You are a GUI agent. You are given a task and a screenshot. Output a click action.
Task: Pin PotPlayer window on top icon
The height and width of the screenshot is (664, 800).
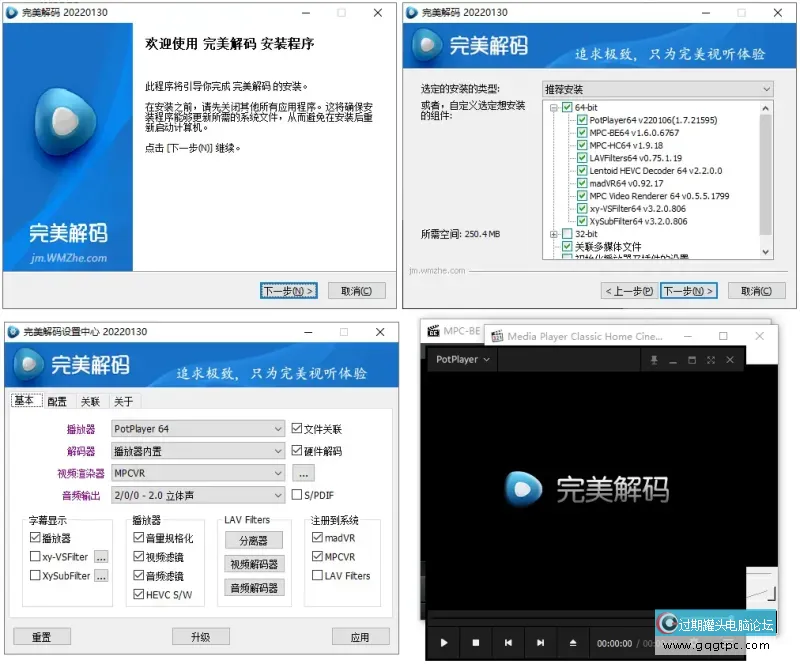(654, 360)
